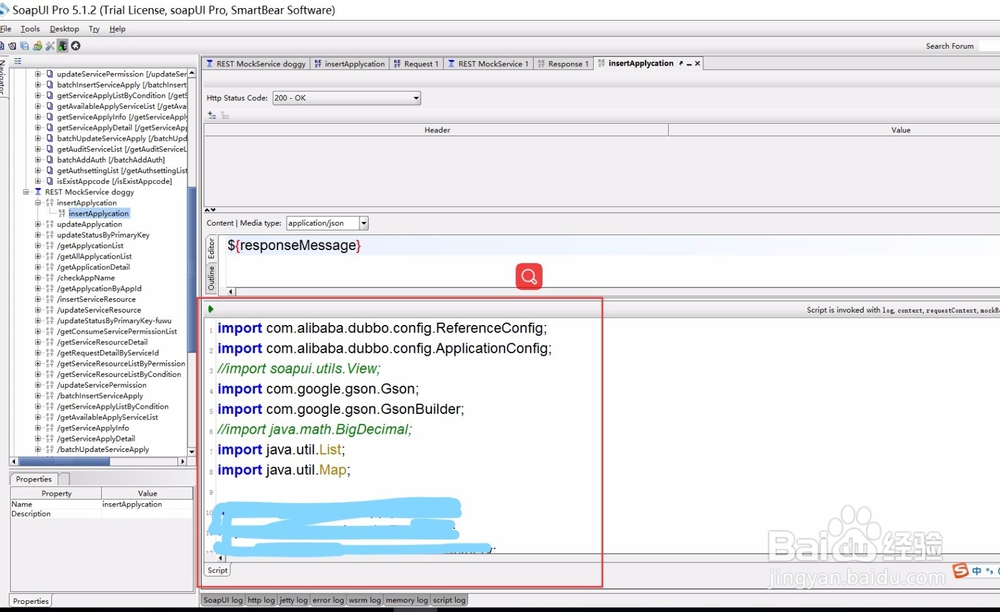Expand the /getApplycationList node

tap(38, 245)
